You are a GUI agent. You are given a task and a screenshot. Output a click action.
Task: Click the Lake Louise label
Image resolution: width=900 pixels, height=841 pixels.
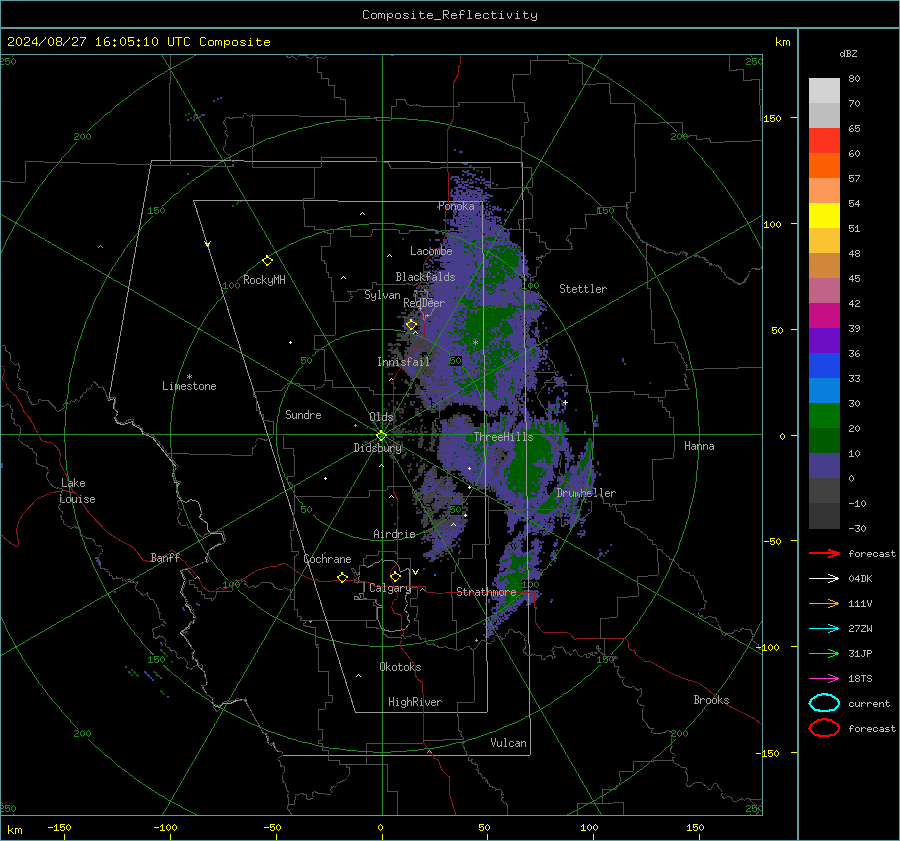pos(77,491)
